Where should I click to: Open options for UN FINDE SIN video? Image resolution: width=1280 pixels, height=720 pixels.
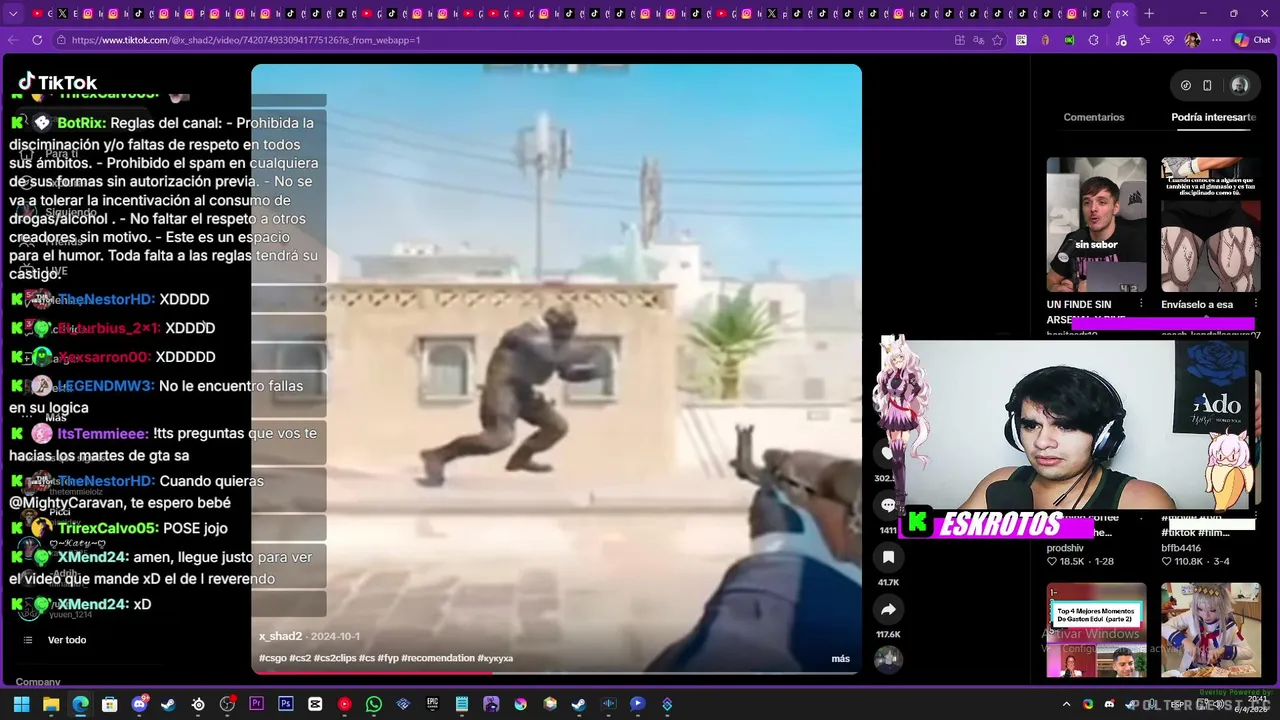[x=1141, y=304]
